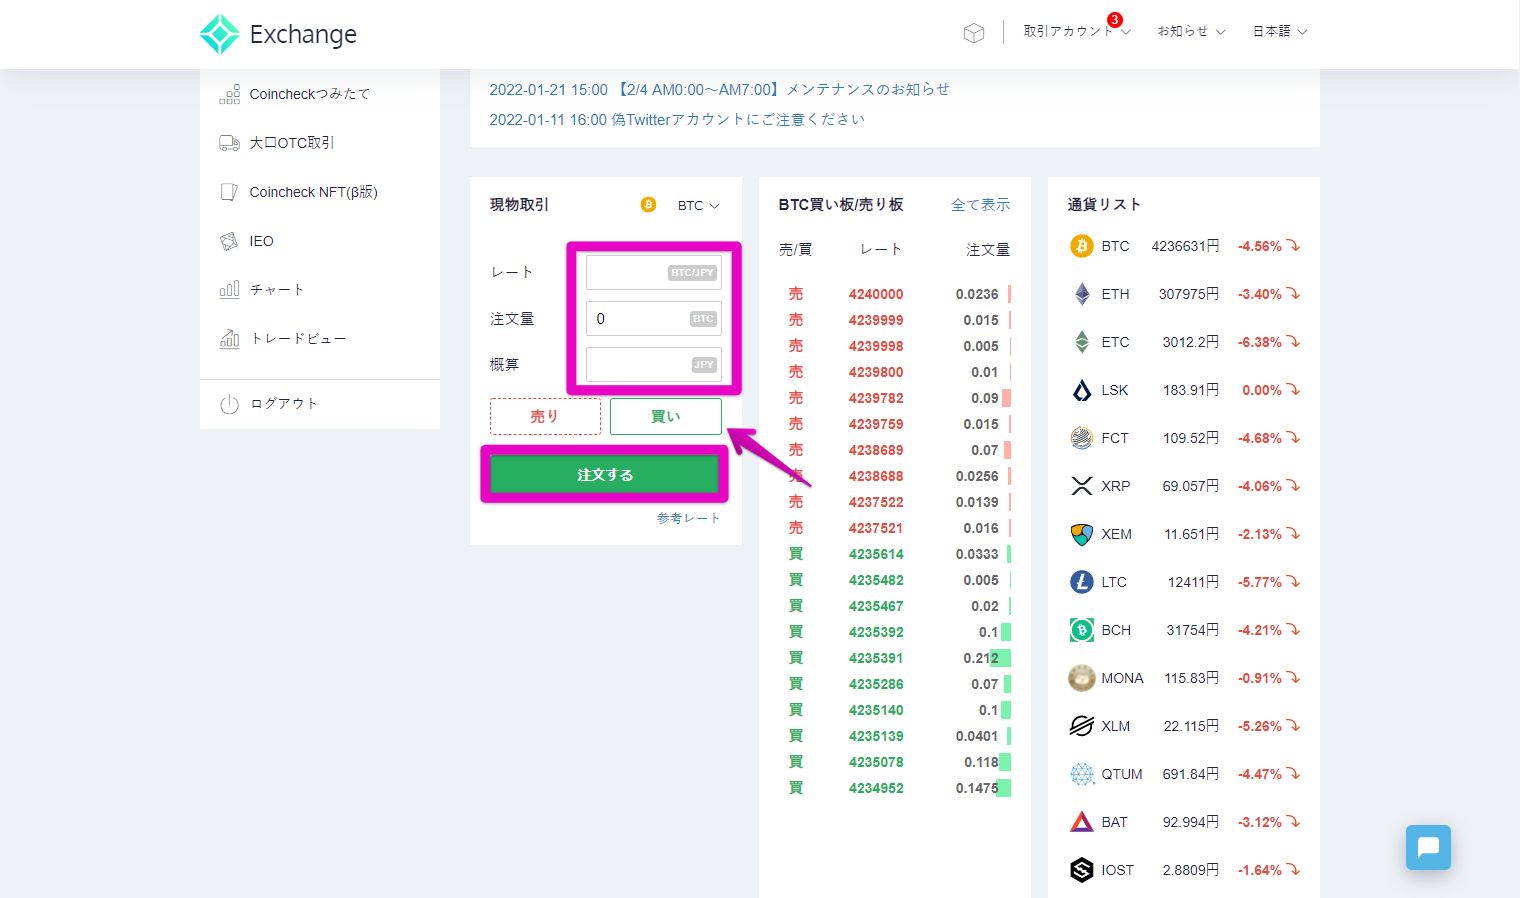Select the 売り order side
This screenshot has width=1520, height=898.
coord(545,416)
